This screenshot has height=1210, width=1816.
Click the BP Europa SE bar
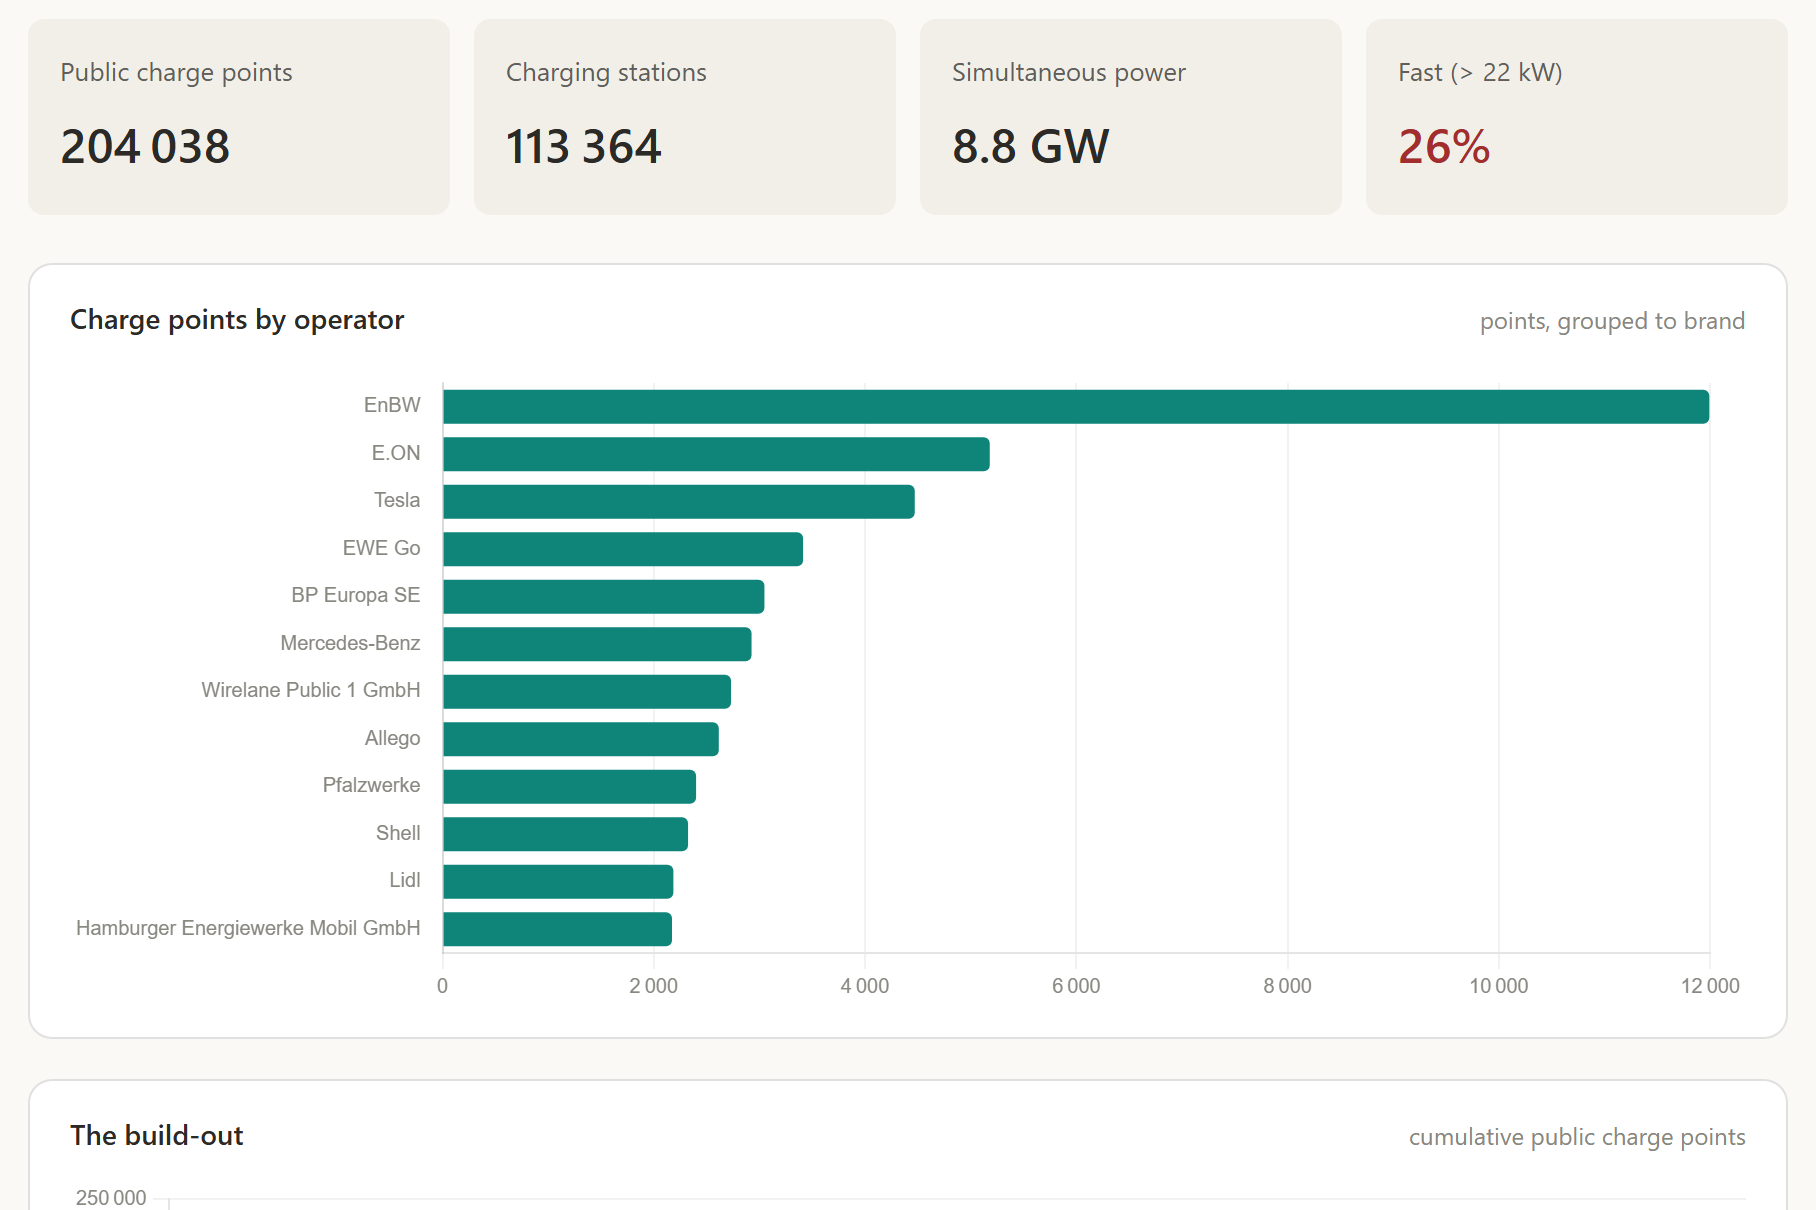pos(604,597)
